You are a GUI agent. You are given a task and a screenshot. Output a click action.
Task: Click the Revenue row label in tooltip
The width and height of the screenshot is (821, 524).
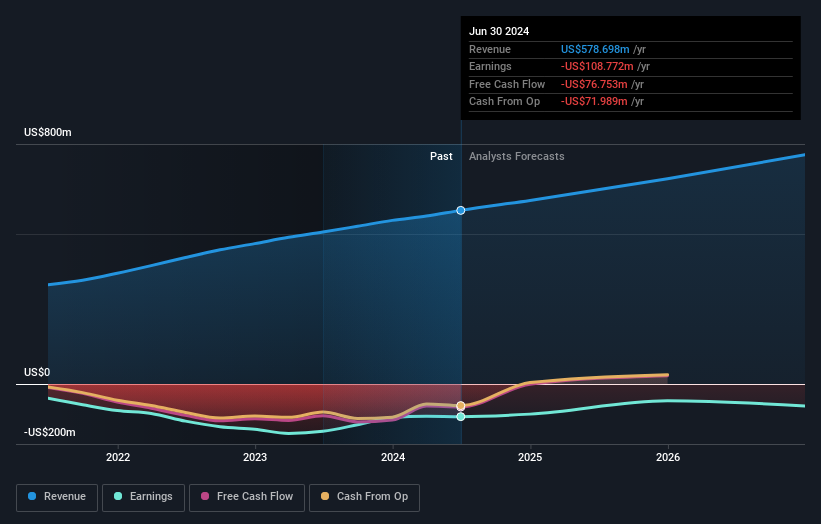pos(490,49)
